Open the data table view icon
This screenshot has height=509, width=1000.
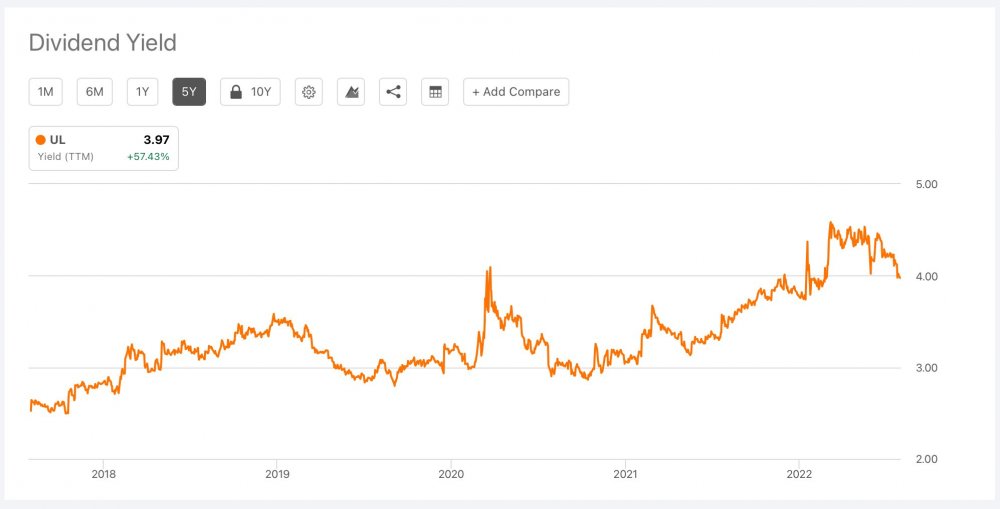[435, 92]
